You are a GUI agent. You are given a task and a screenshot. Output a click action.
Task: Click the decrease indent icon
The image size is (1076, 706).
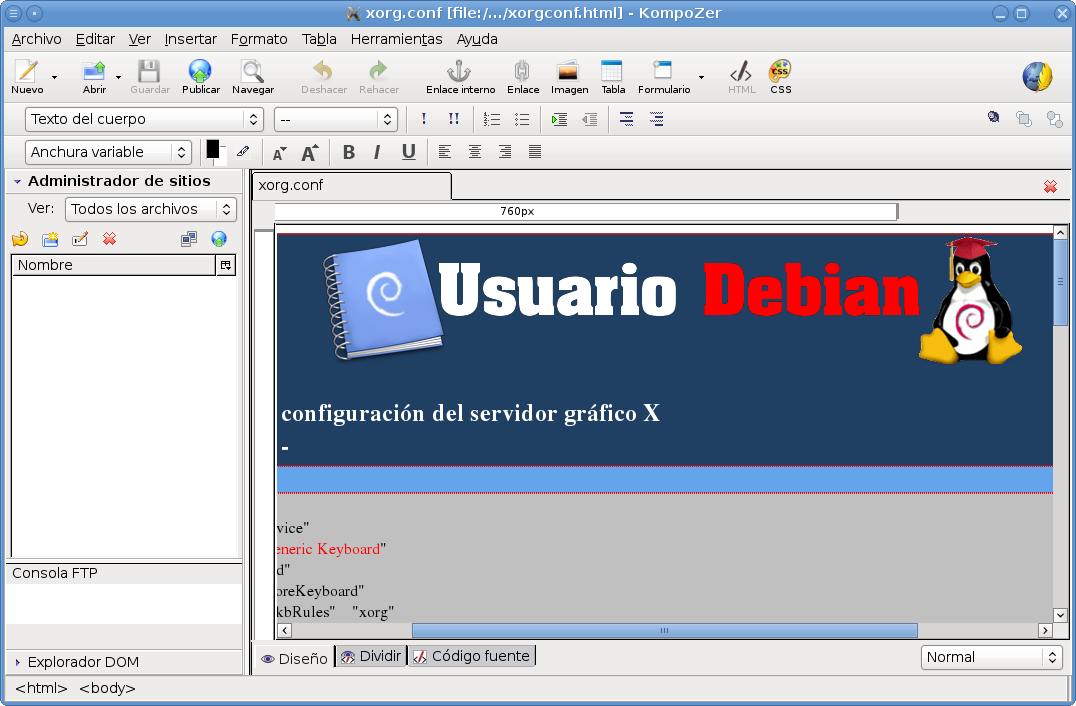(x=589, y=119)
